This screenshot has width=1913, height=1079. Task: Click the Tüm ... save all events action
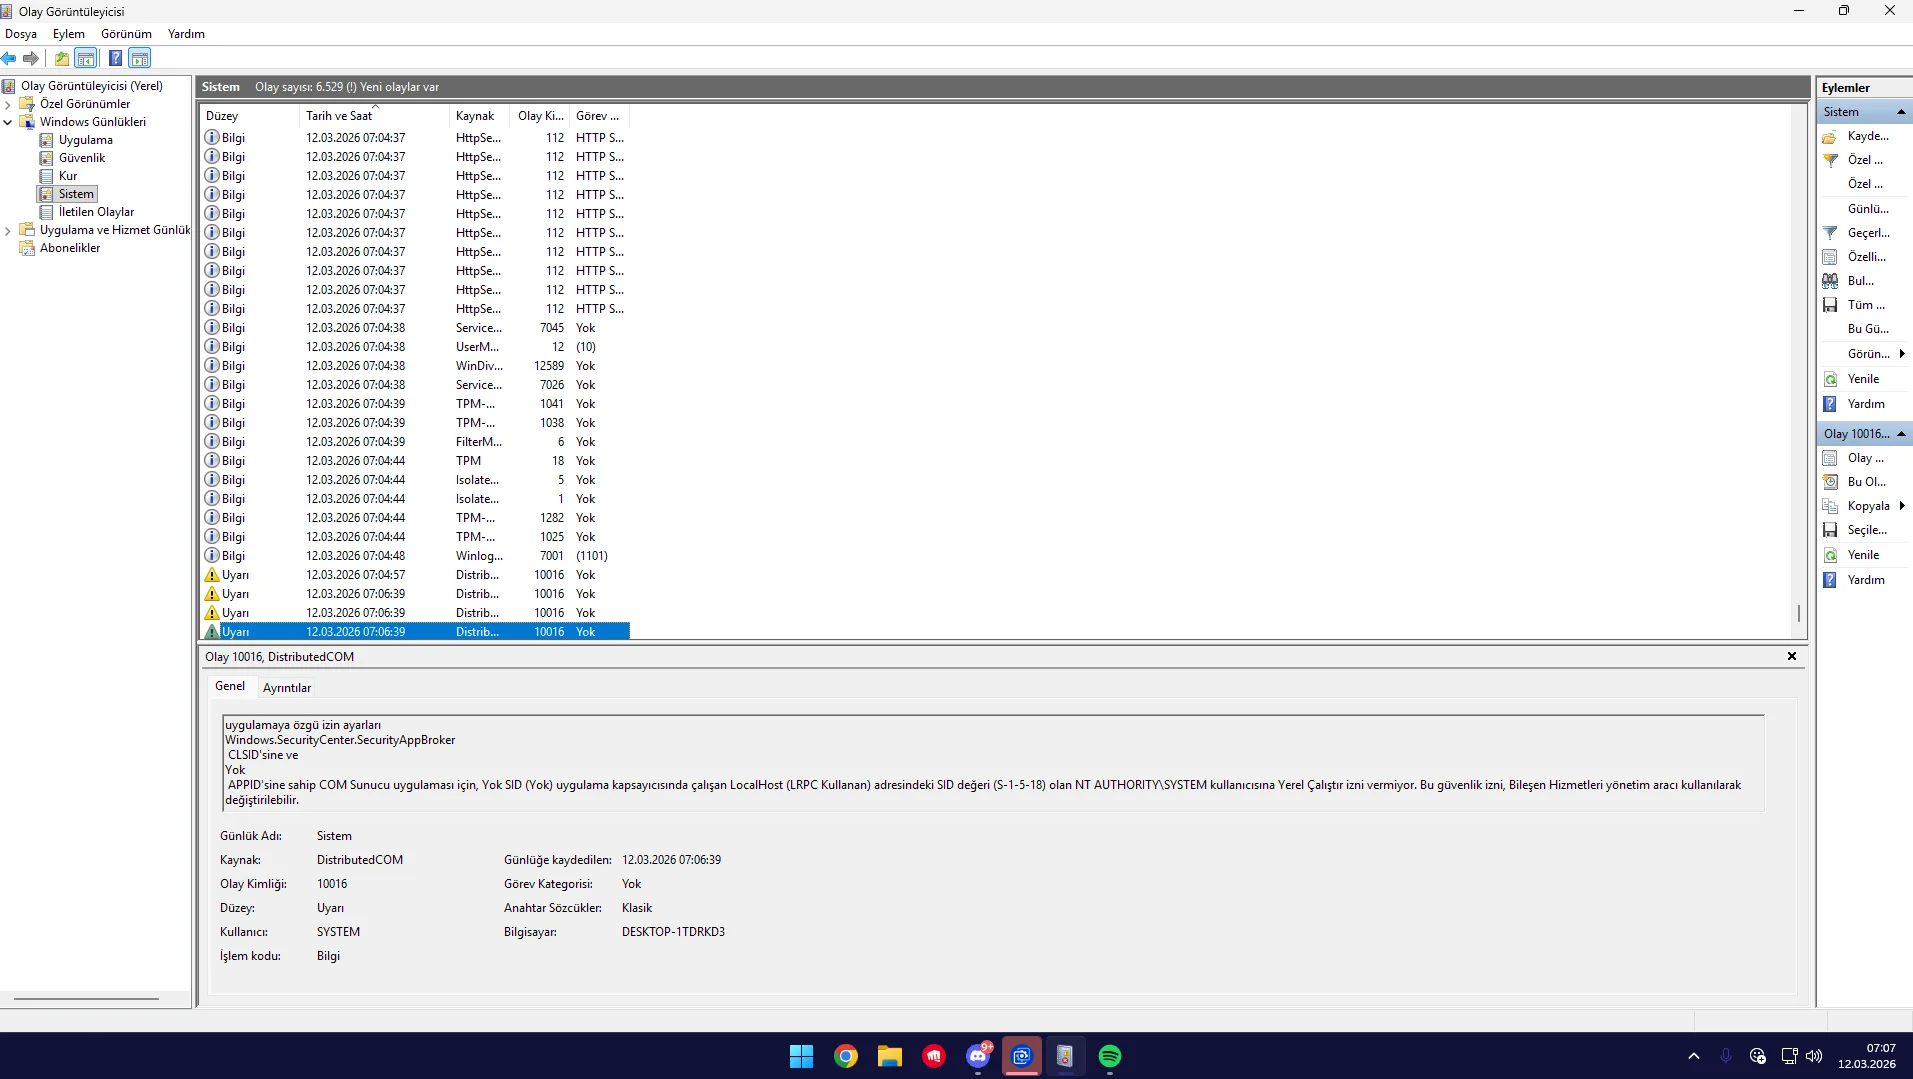tap(1864, 305)
